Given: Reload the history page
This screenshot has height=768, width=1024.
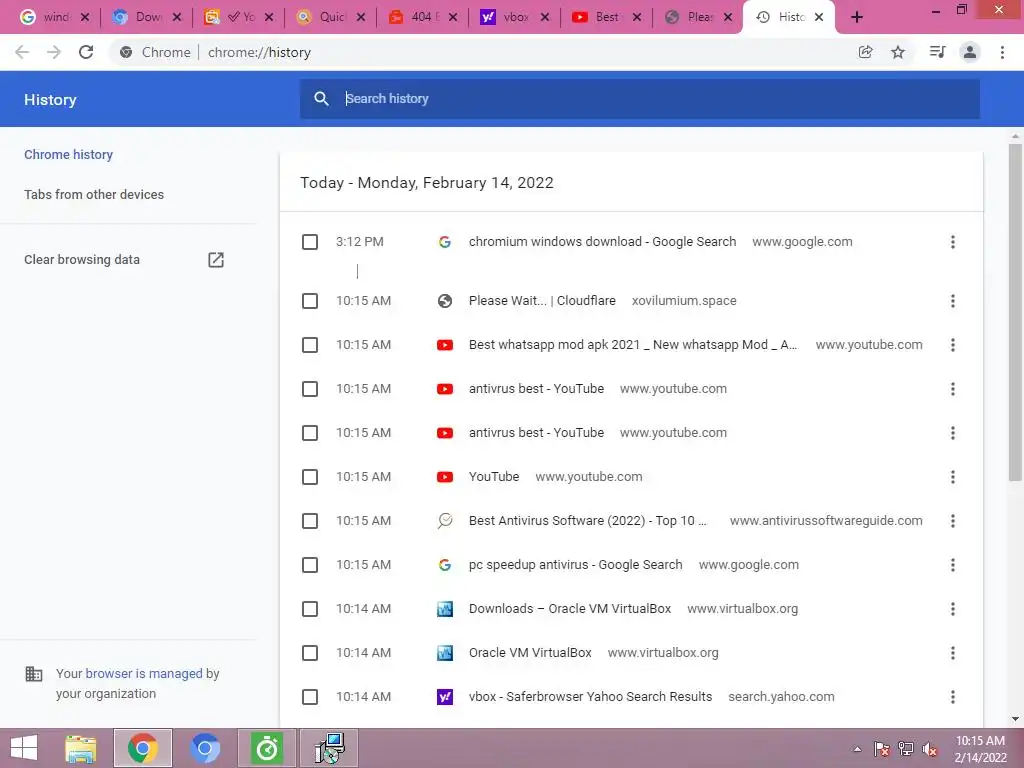Looking at the screenshot, I should 86,52.
